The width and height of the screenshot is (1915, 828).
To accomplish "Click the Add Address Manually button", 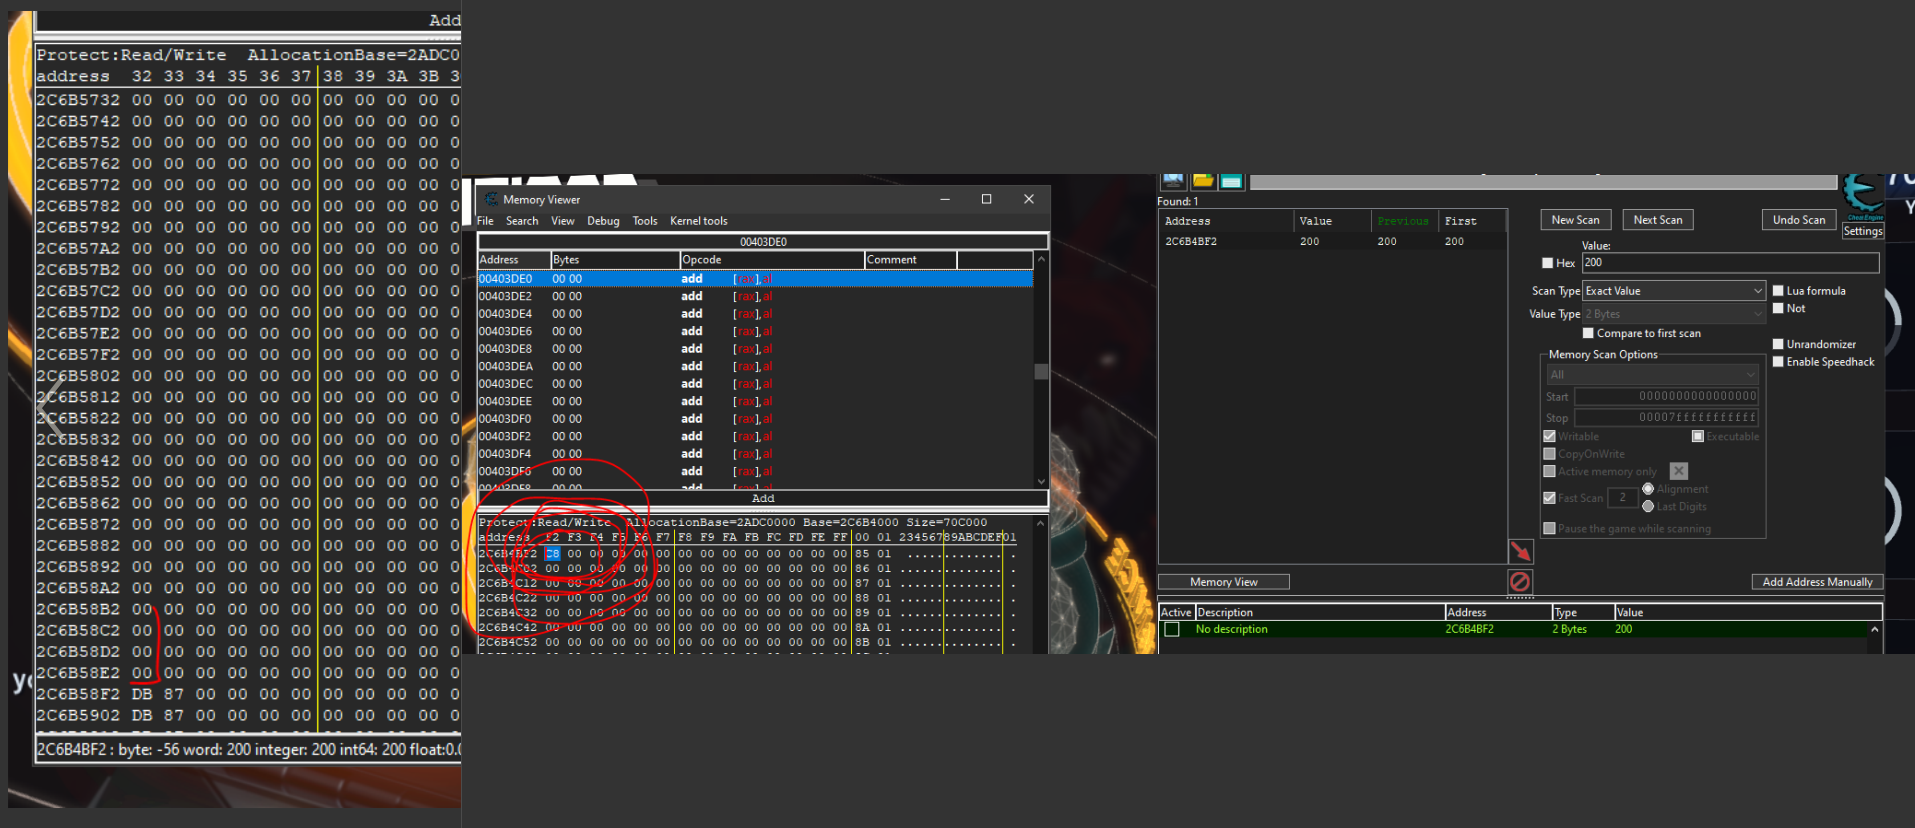I will [x=1817, y=582].
